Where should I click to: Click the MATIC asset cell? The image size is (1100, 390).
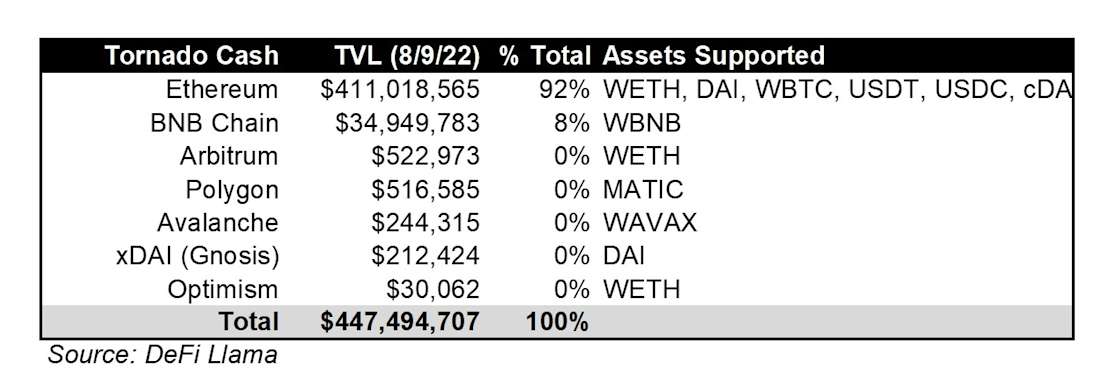click(x=643, y=190)
